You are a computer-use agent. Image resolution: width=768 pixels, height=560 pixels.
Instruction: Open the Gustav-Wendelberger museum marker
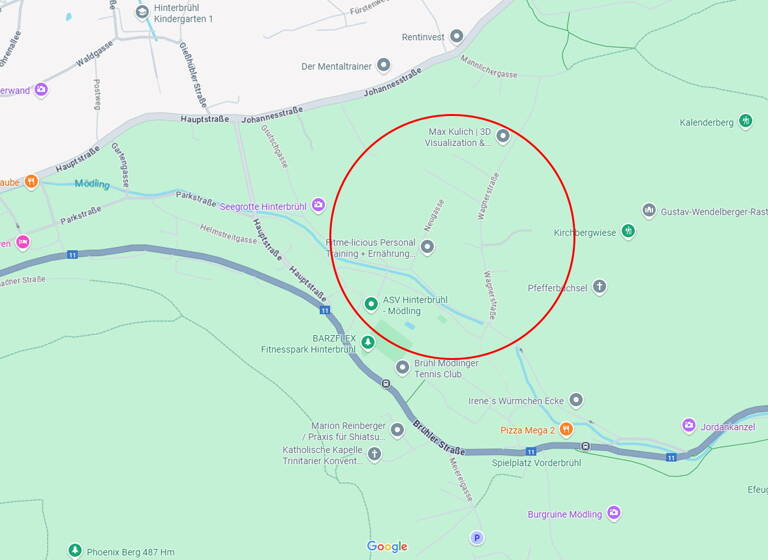pos(649,211)
